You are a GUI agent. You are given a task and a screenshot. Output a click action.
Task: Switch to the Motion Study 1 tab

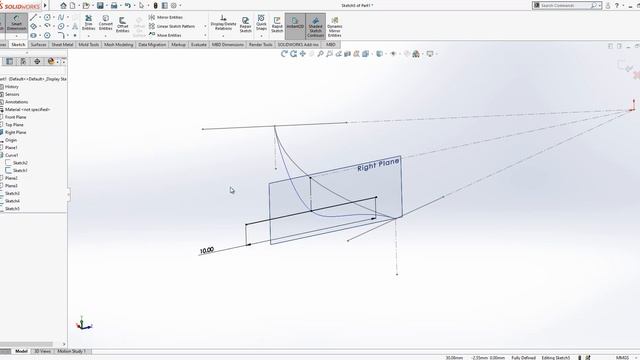(x=72, y=351)
